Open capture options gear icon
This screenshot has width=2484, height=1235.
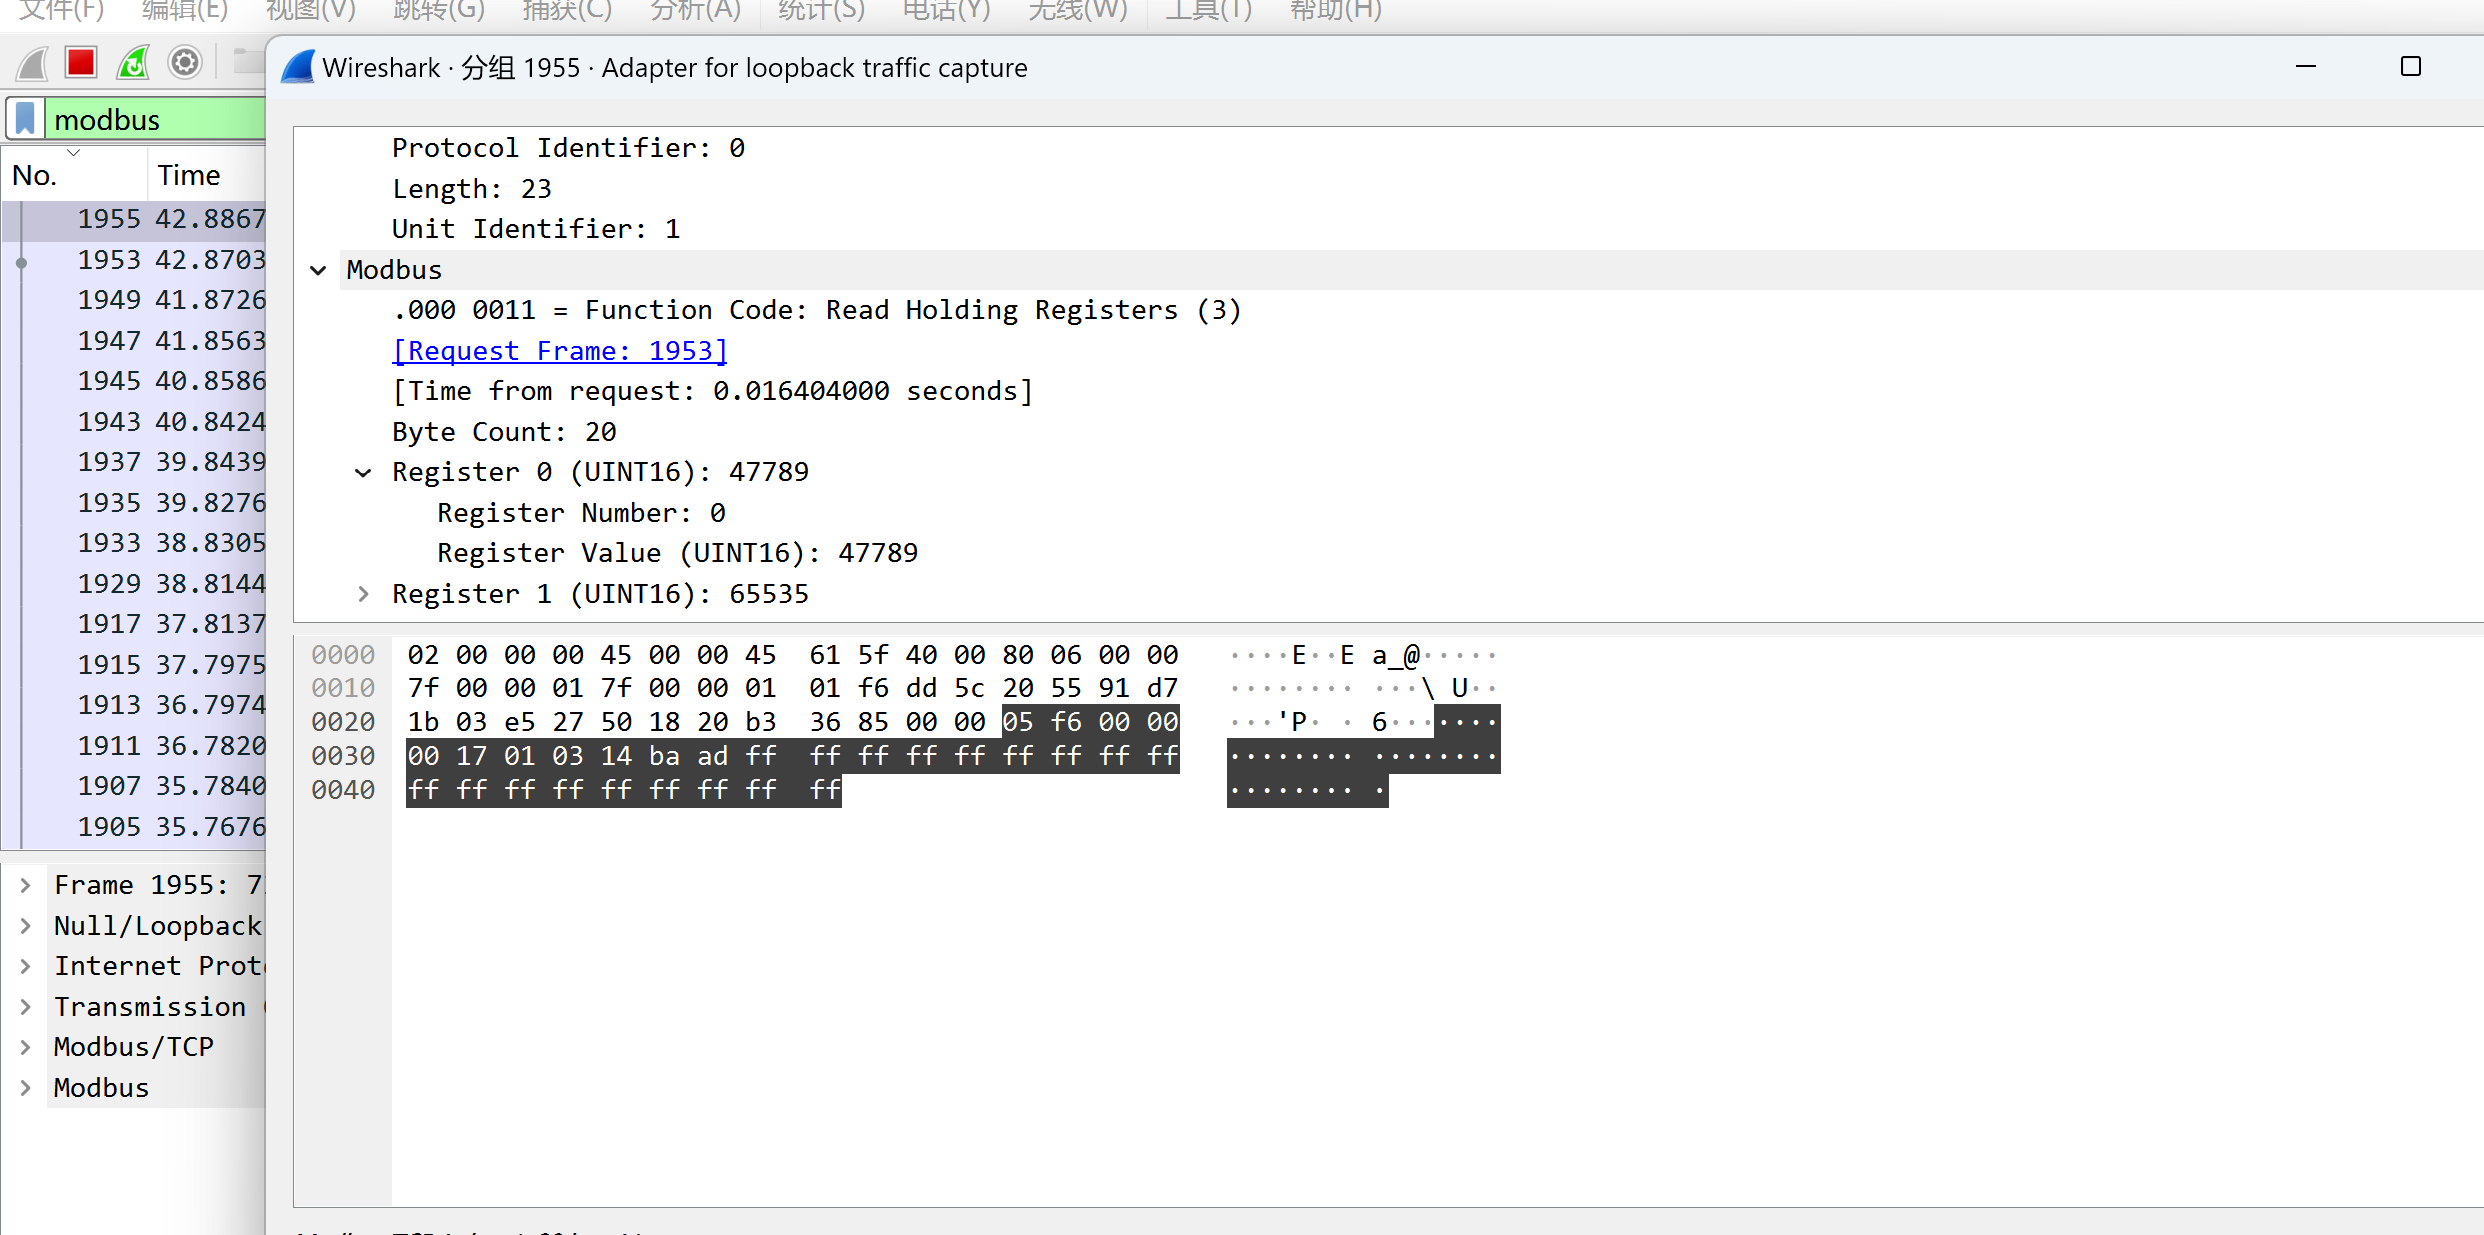(x=184, y=63)
